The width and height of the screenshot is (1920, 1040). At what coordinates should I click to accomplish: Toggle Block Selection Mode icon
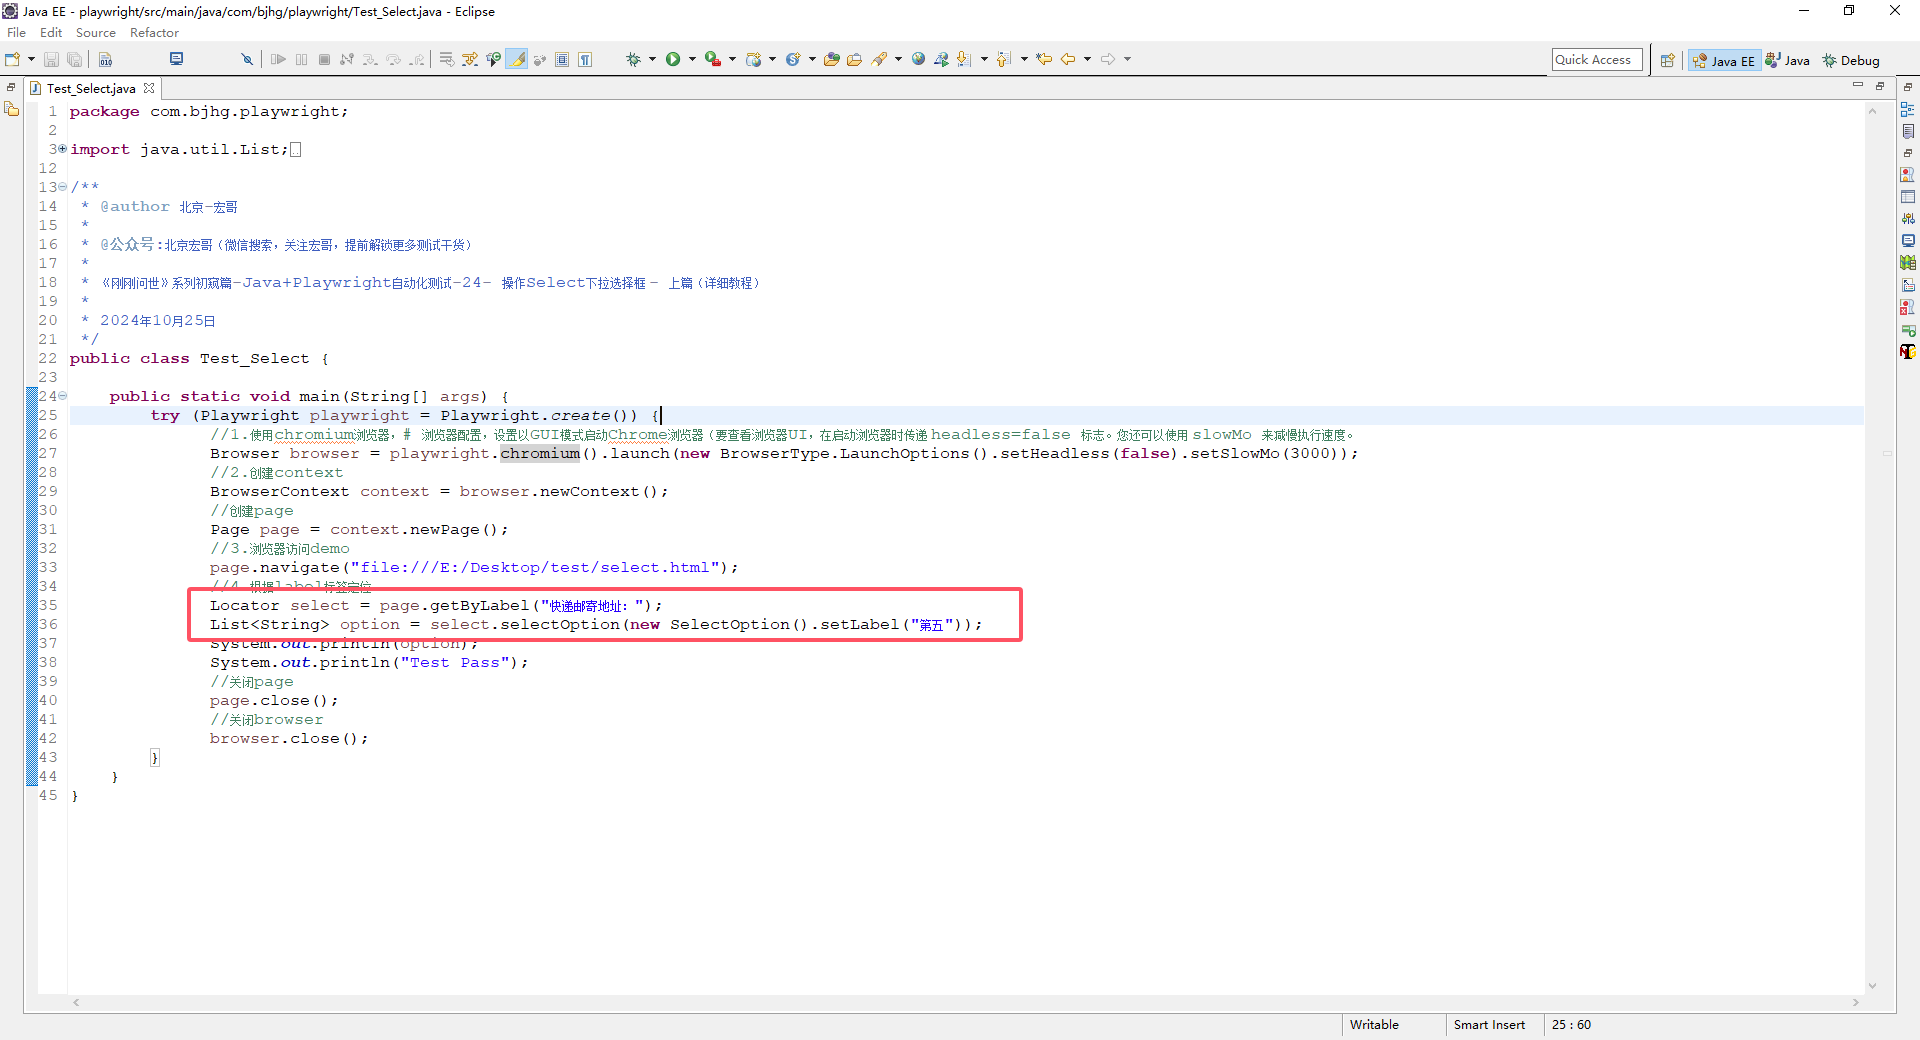(562, 59)
